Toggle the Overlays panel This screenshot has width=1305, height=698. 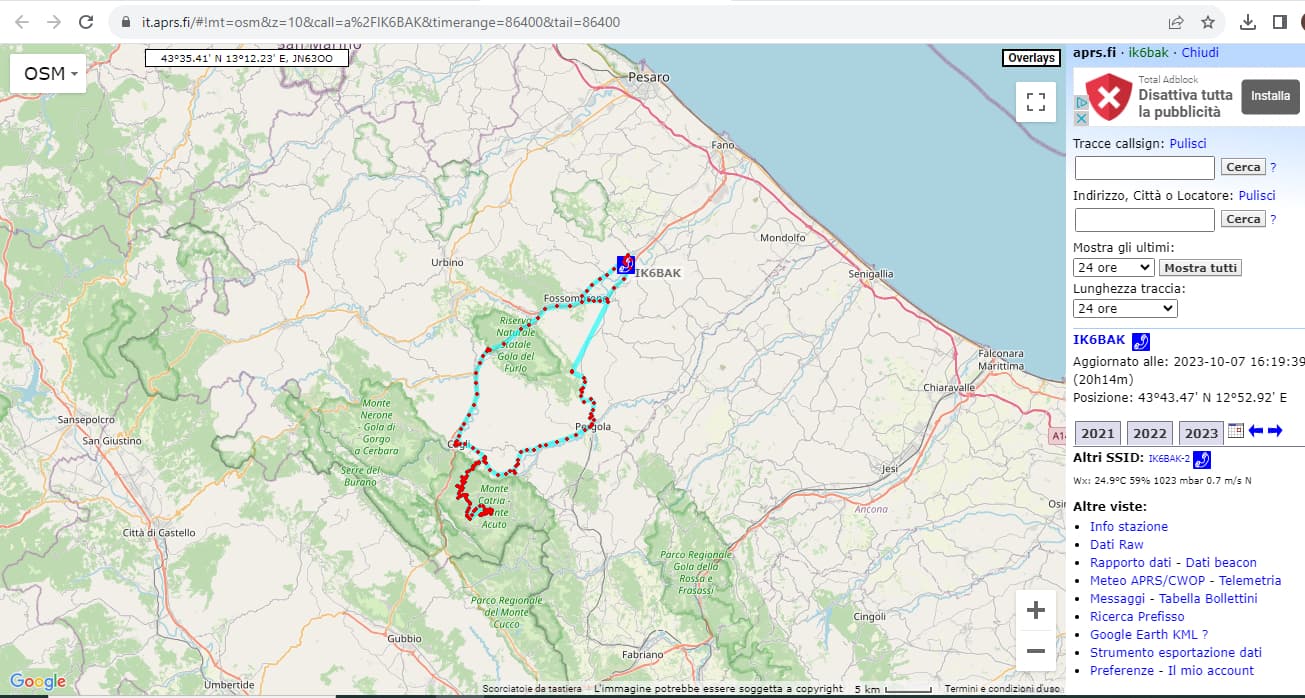click(1031, 58)
